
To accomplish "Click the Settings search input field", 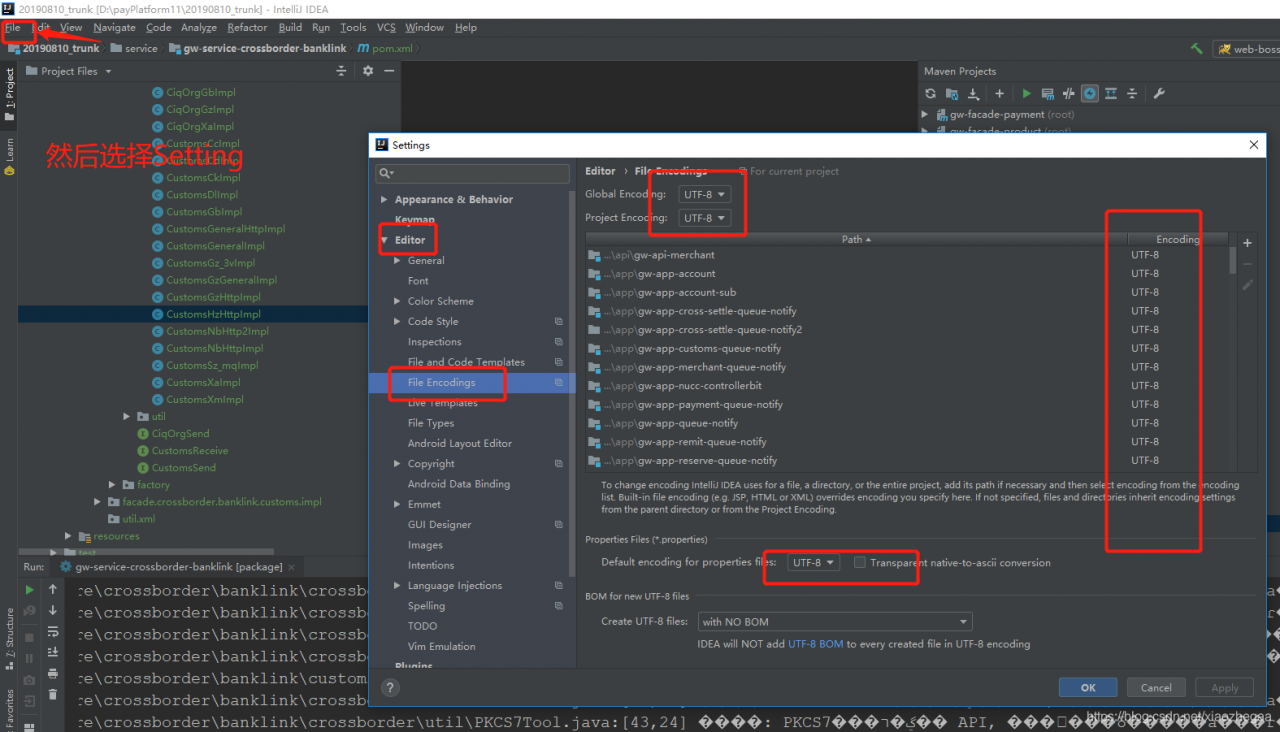I will [x=475, y=174].
